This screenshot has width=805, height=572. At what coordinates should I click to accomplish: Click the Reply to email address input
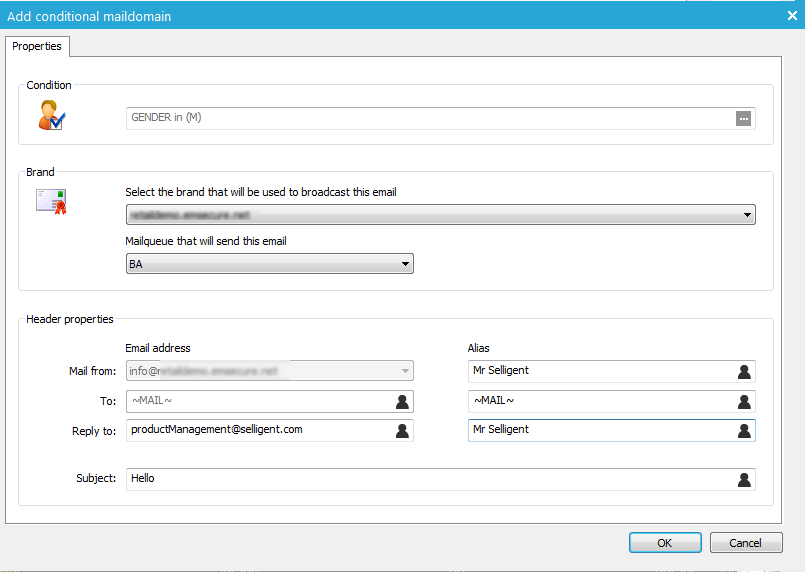coord(258,430)
